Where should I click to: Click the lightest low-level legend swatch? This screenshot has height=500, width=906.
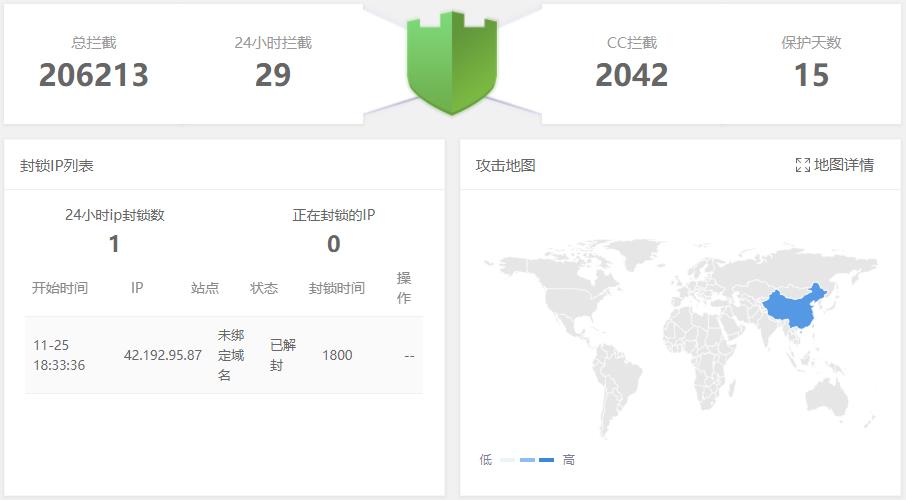507,460
